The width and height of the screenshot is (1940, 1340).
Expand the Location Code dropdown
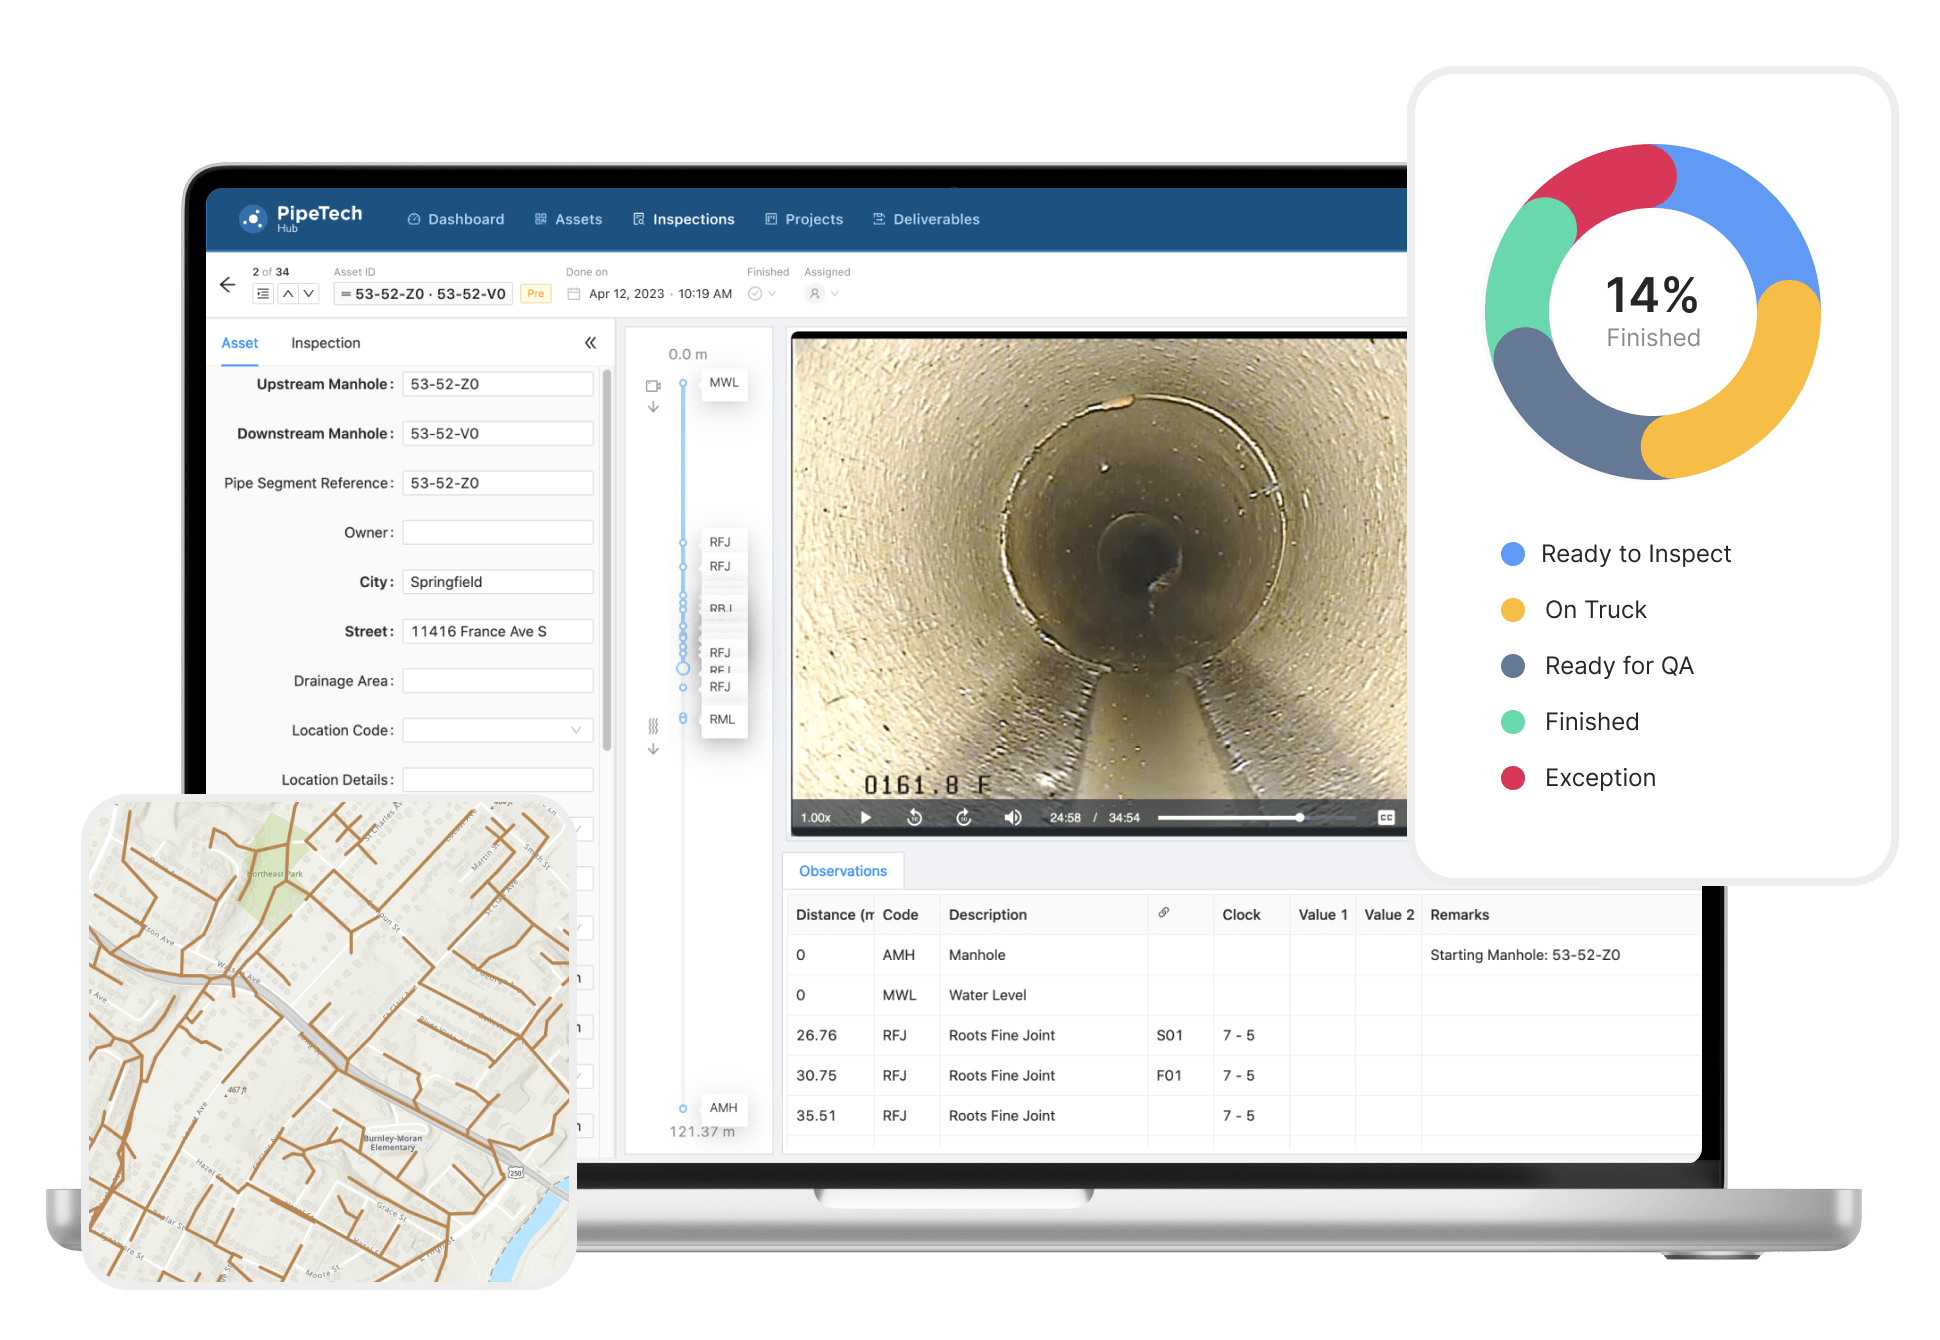tap(497, 731)
